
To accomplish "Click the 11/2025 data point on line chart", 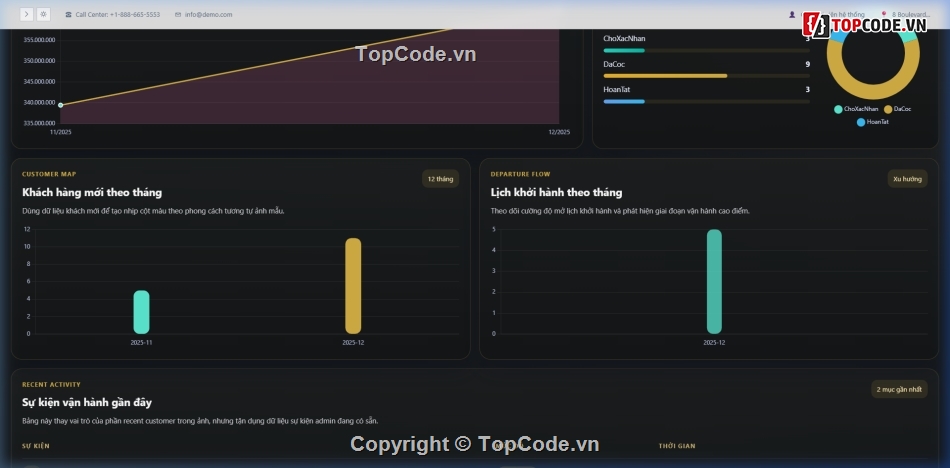I will (x=60, y=105).
